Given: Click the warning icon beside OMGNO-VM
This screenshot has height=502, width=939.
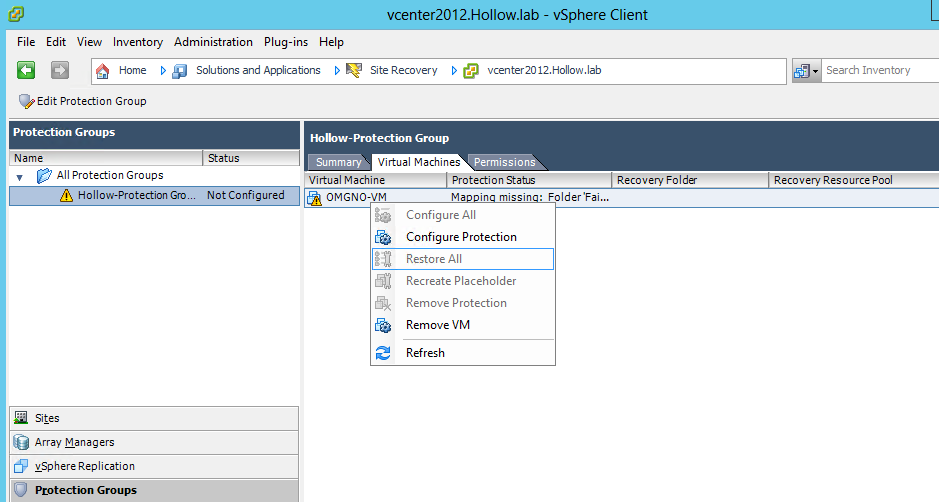Looking at the screenshot, I should coord(315,198).
